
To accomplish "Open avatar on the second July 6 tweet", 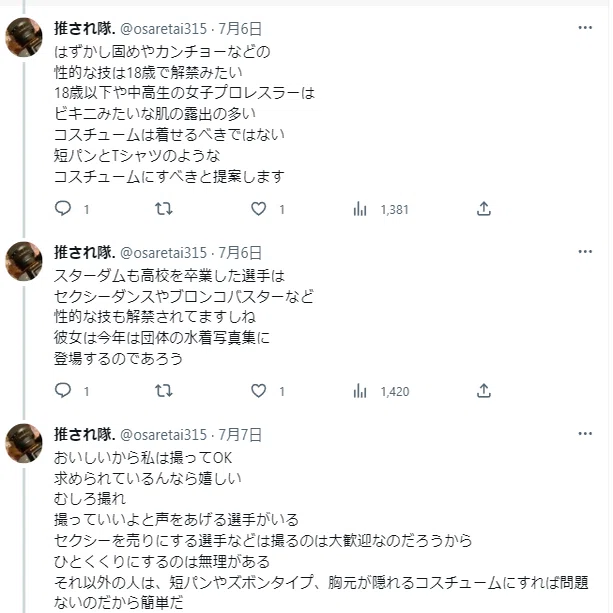I will (x=24, y=262).
